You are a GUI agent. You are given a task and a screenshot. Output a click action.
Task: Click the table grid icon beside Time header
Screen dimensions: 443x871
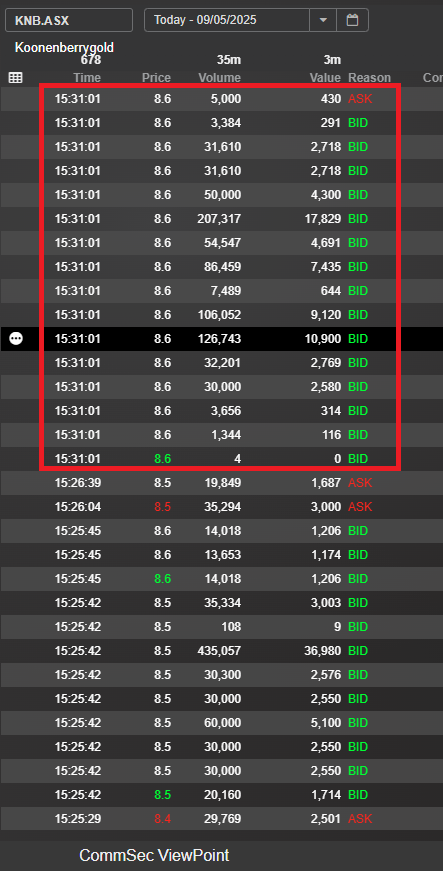(16, 78)
